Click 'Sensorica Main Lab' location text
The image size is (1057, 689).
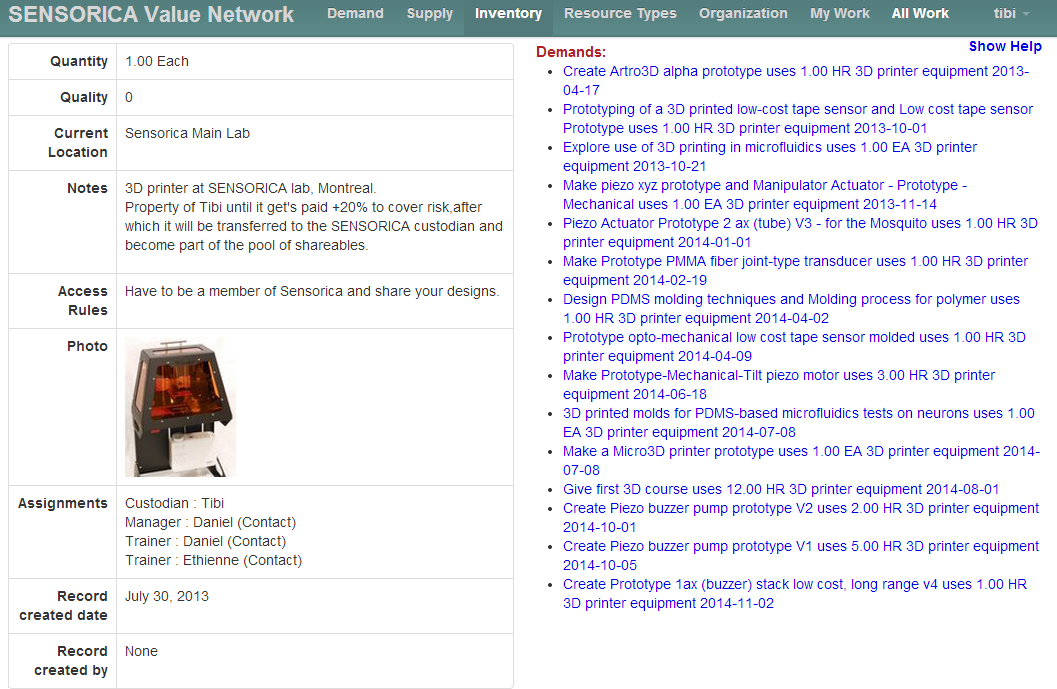pyautogui.click(x=187, y=133)
